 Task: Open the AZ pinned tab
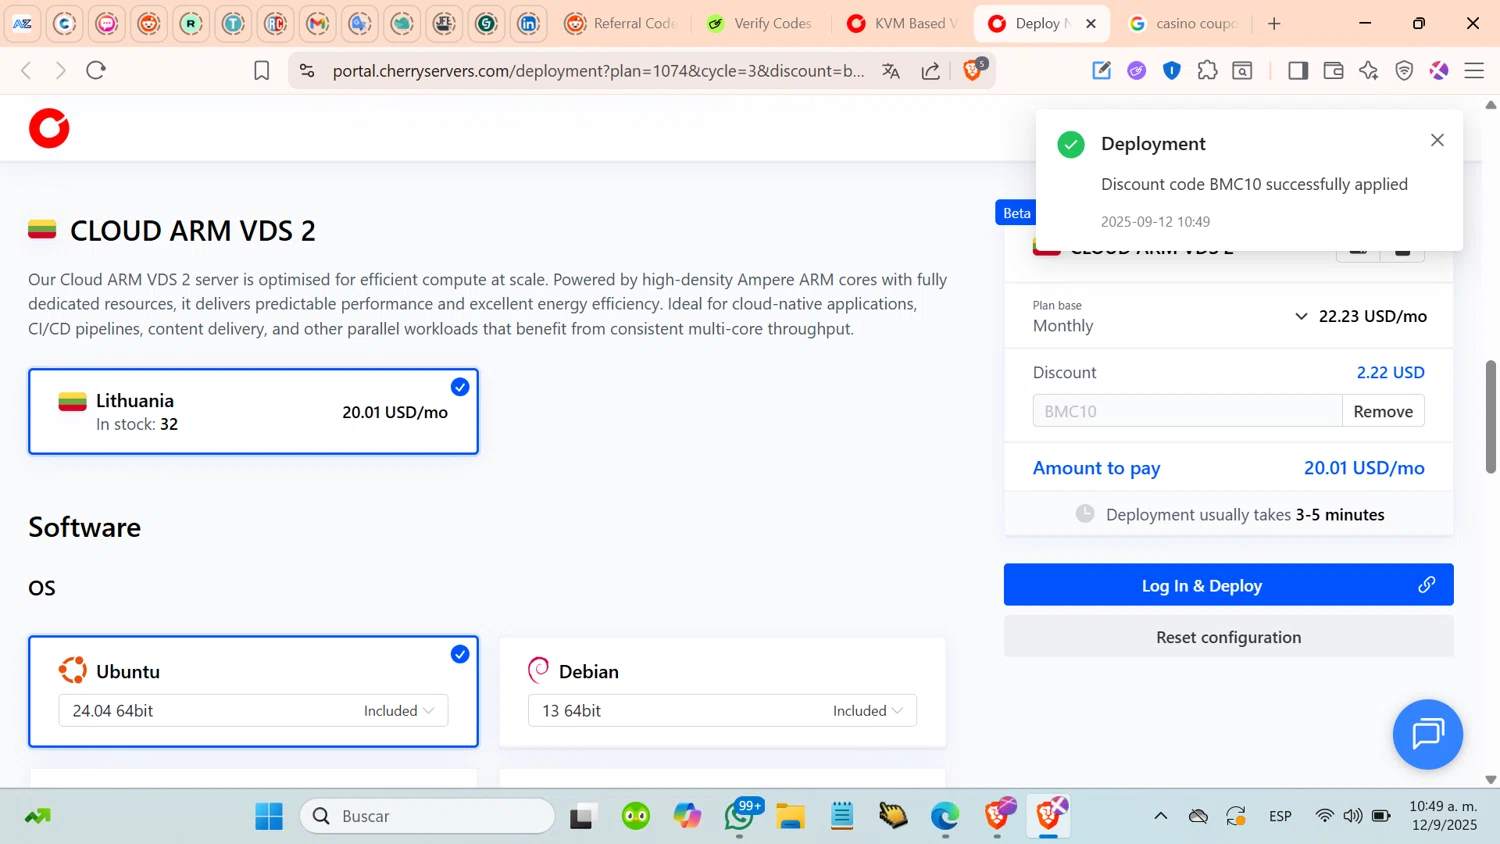tap(22, 23)
